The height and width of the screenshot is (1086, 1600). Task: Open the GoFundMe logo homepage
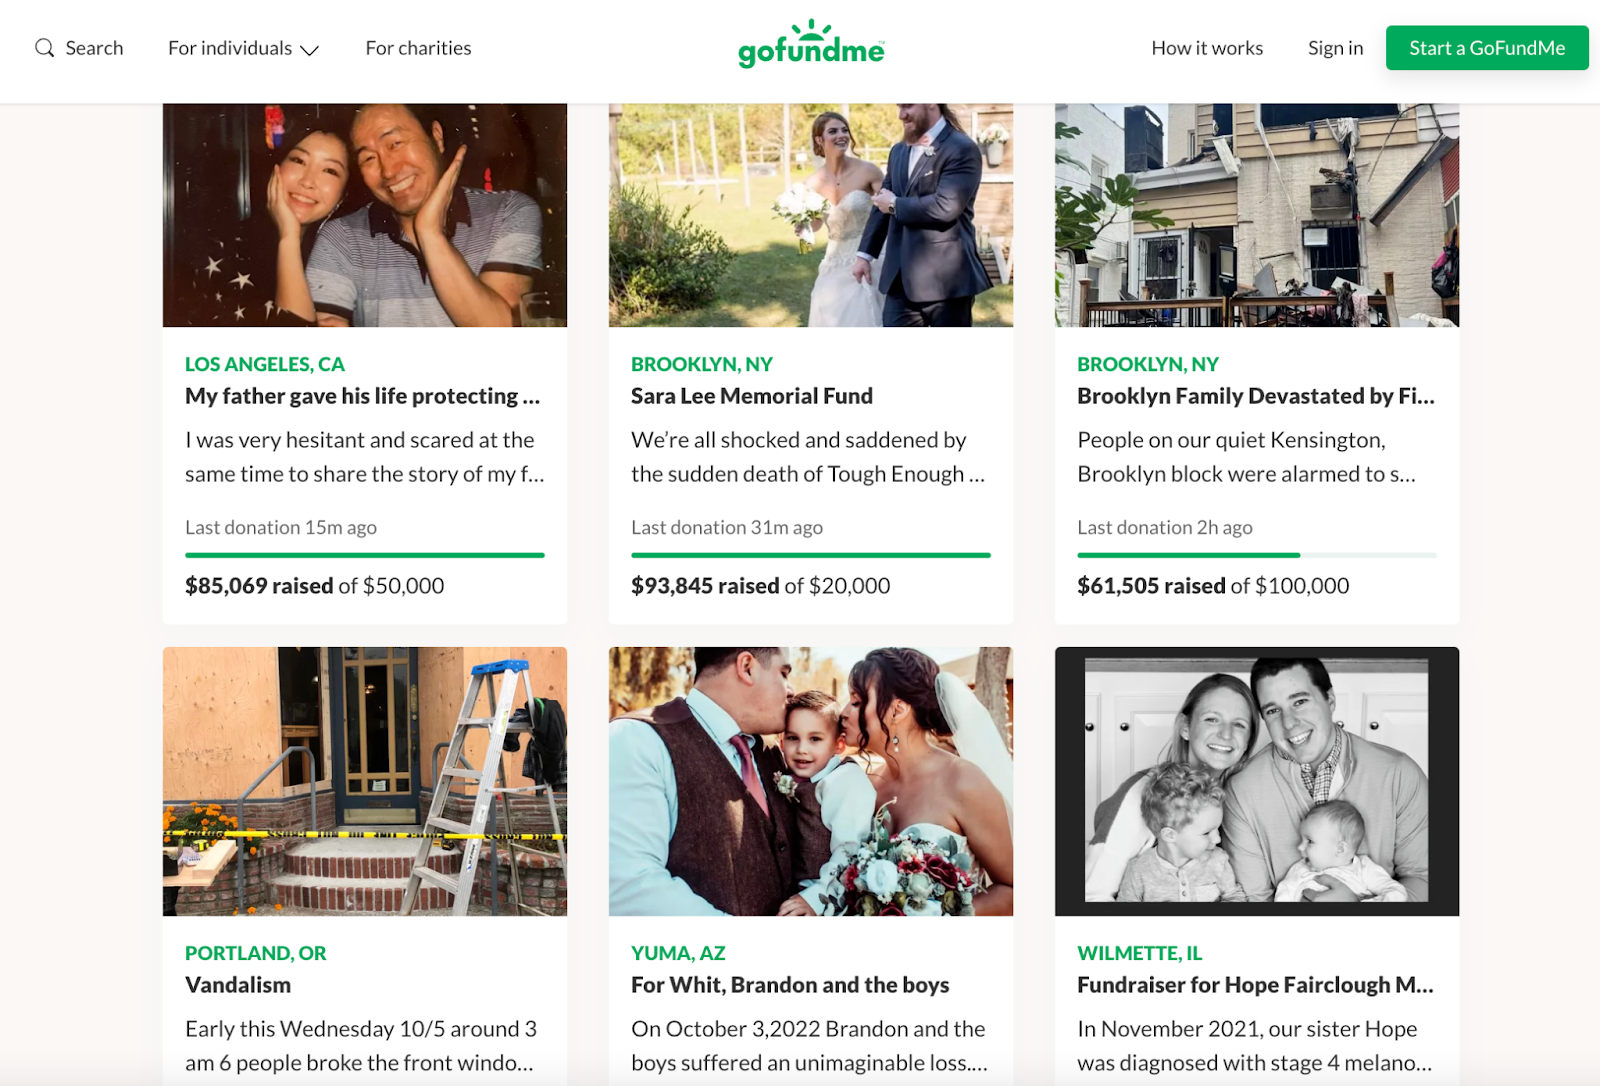coord(811,44)
